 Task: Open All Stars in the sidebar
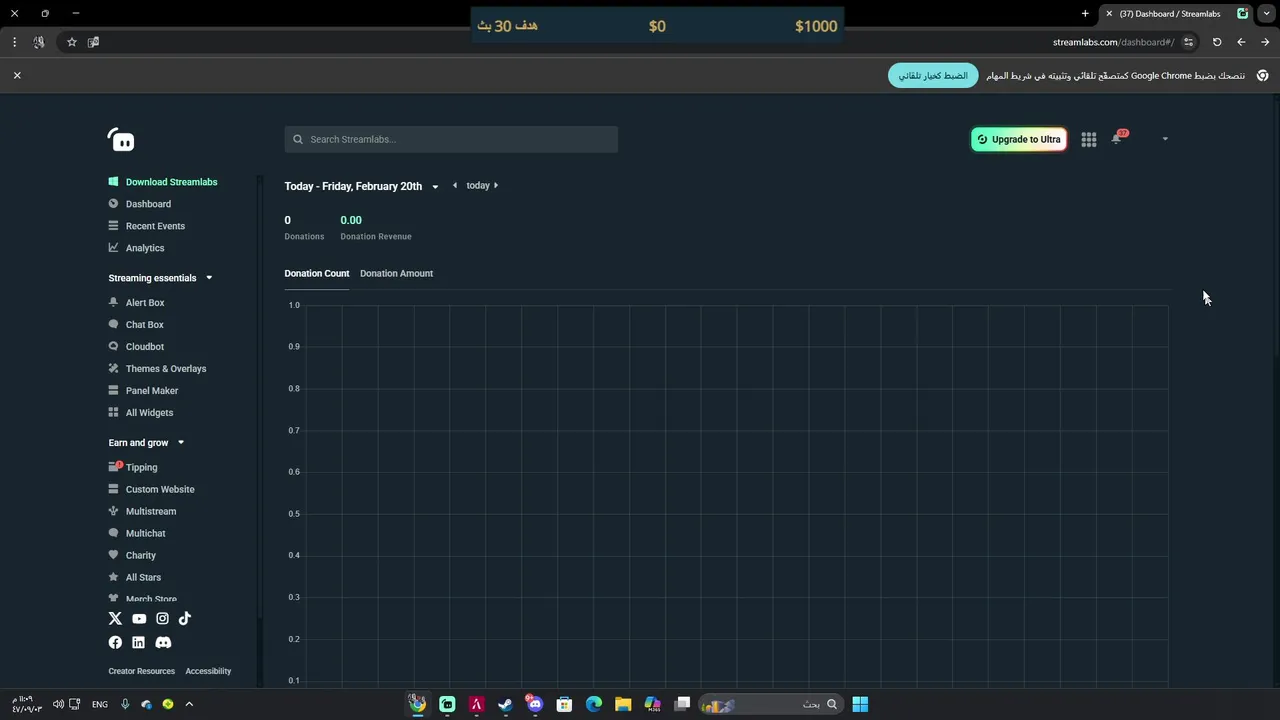(143, 578)
